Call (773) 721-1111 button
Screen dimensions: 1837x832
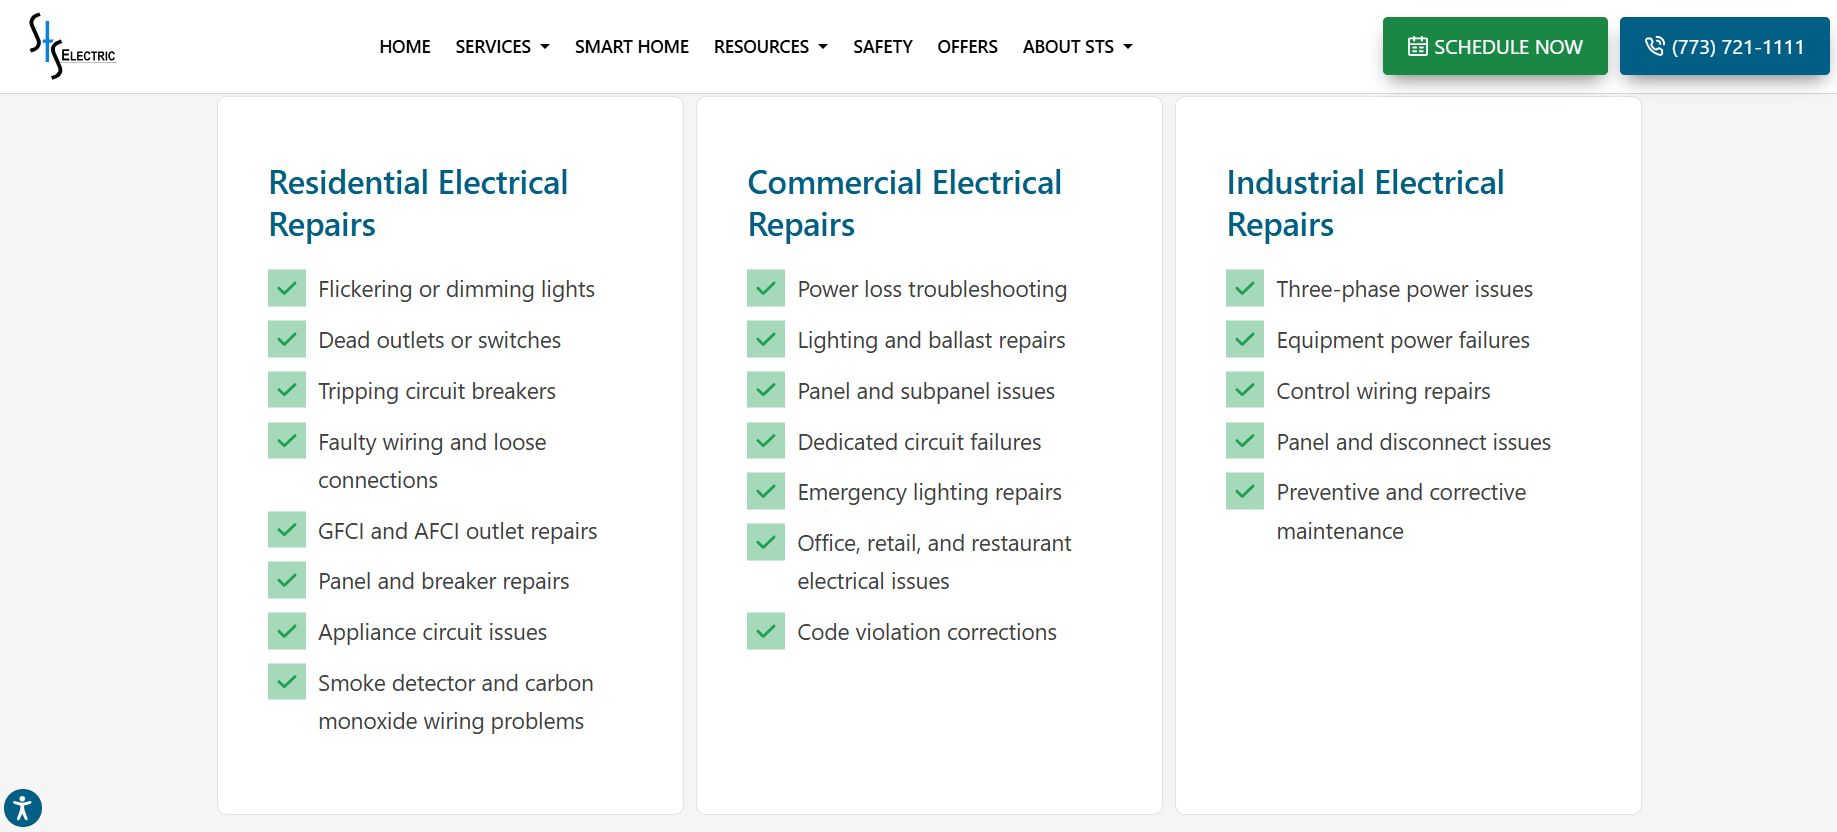(x=1725, y=46)
